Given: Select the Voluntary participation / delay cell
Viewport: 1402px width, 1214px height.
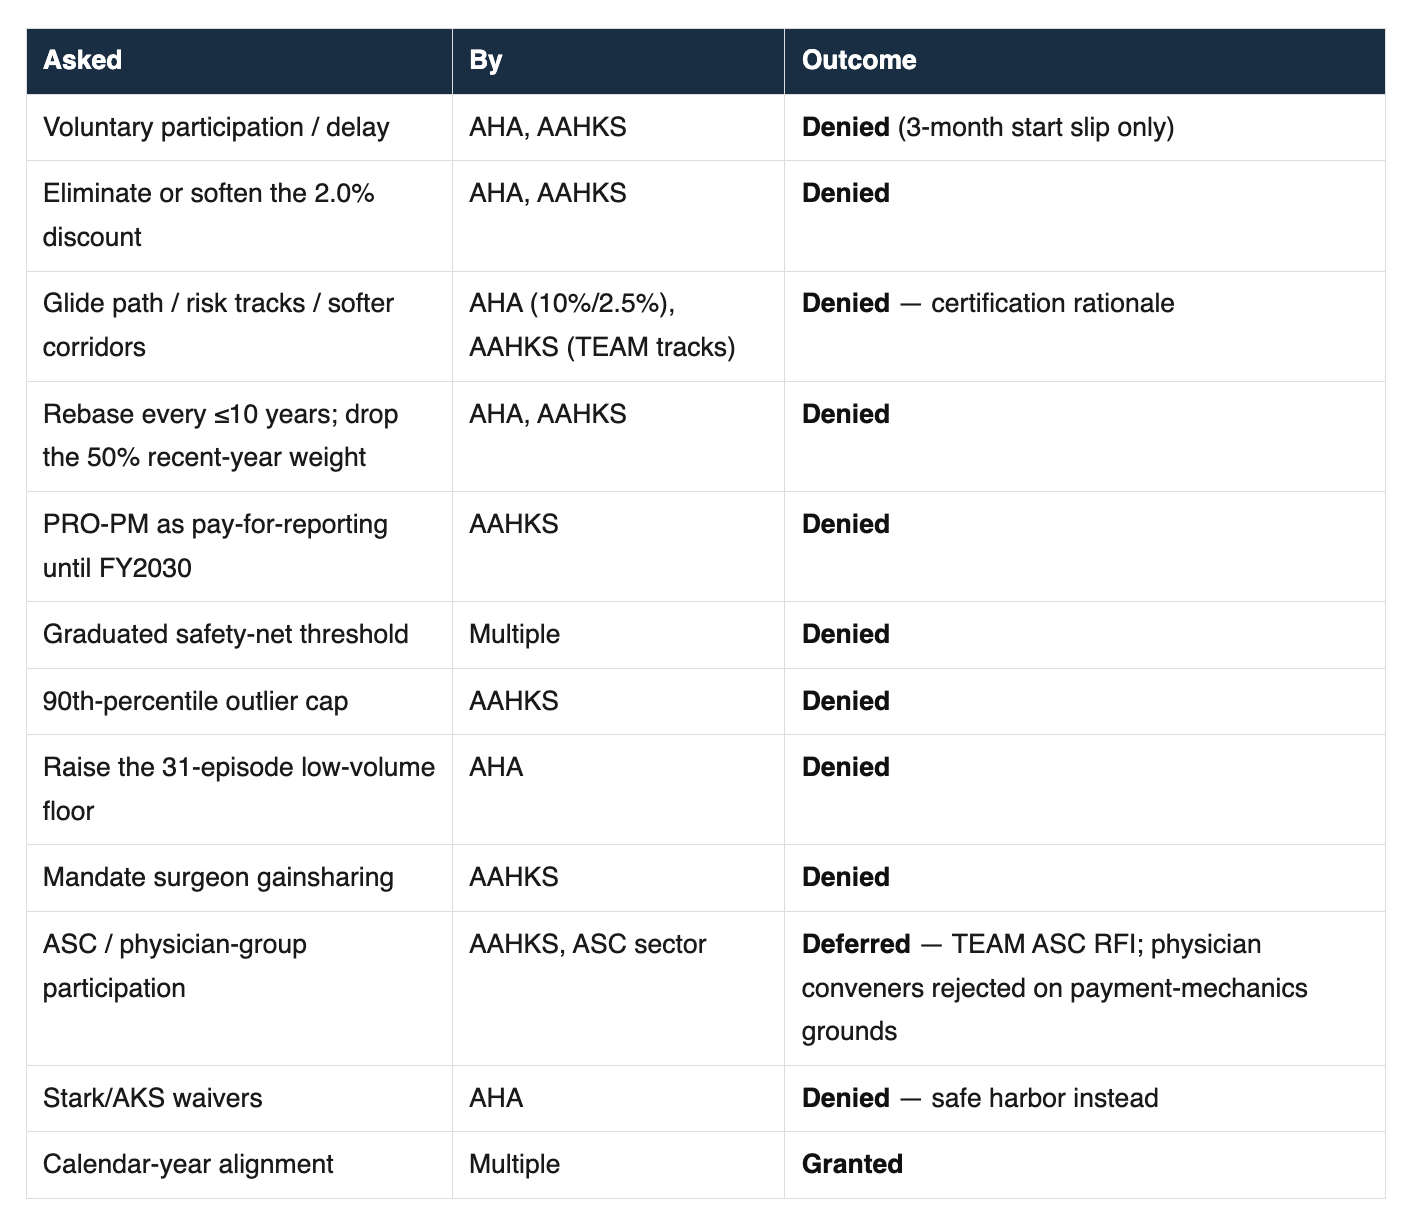Looking at the screenshot, I should click(239, 127).
